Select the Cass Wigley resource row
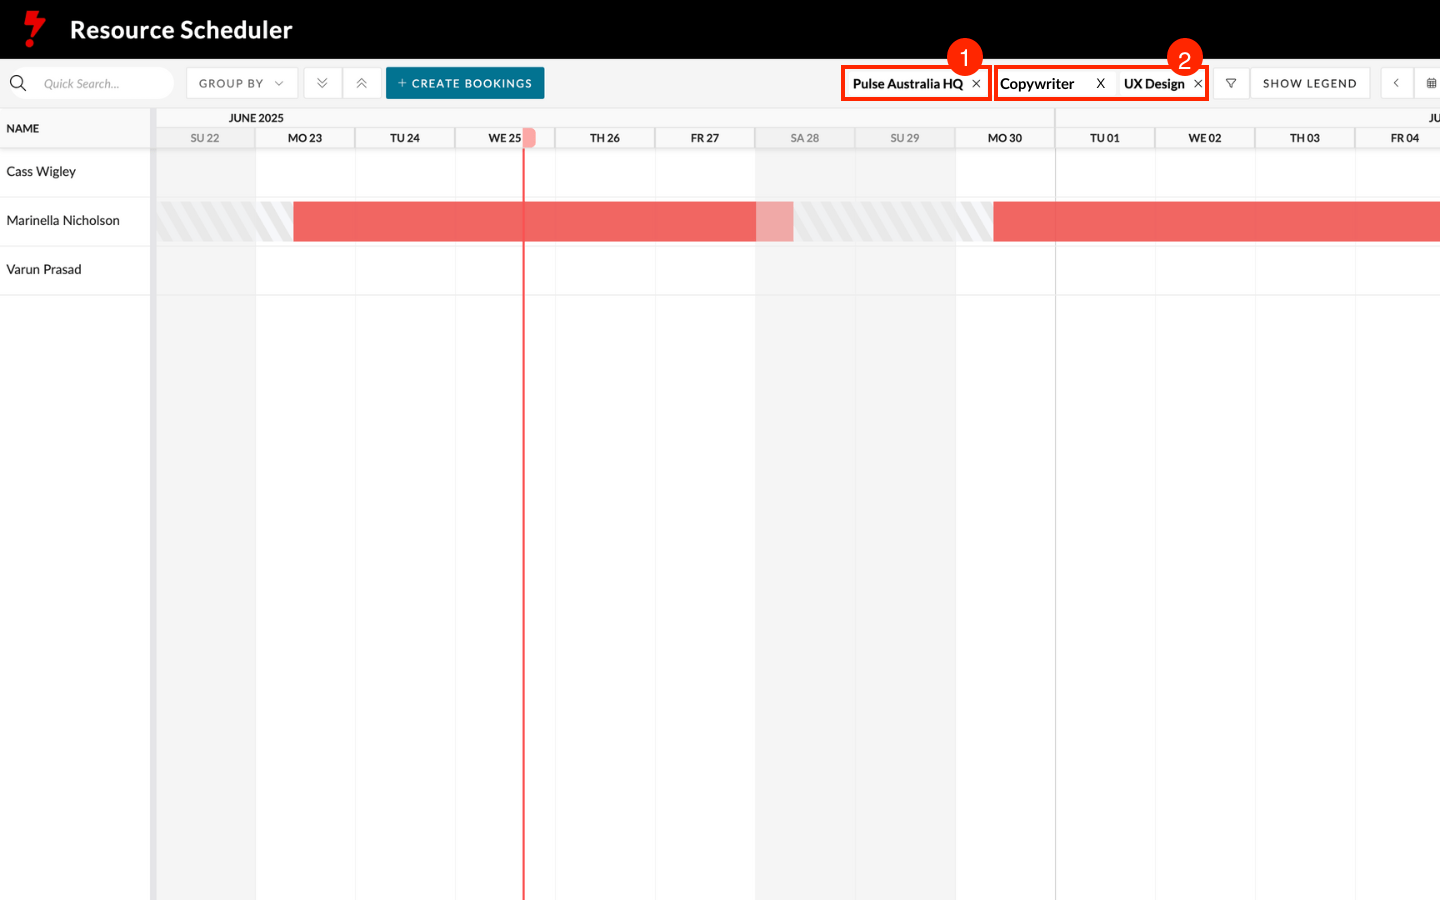 pos(41,172)
